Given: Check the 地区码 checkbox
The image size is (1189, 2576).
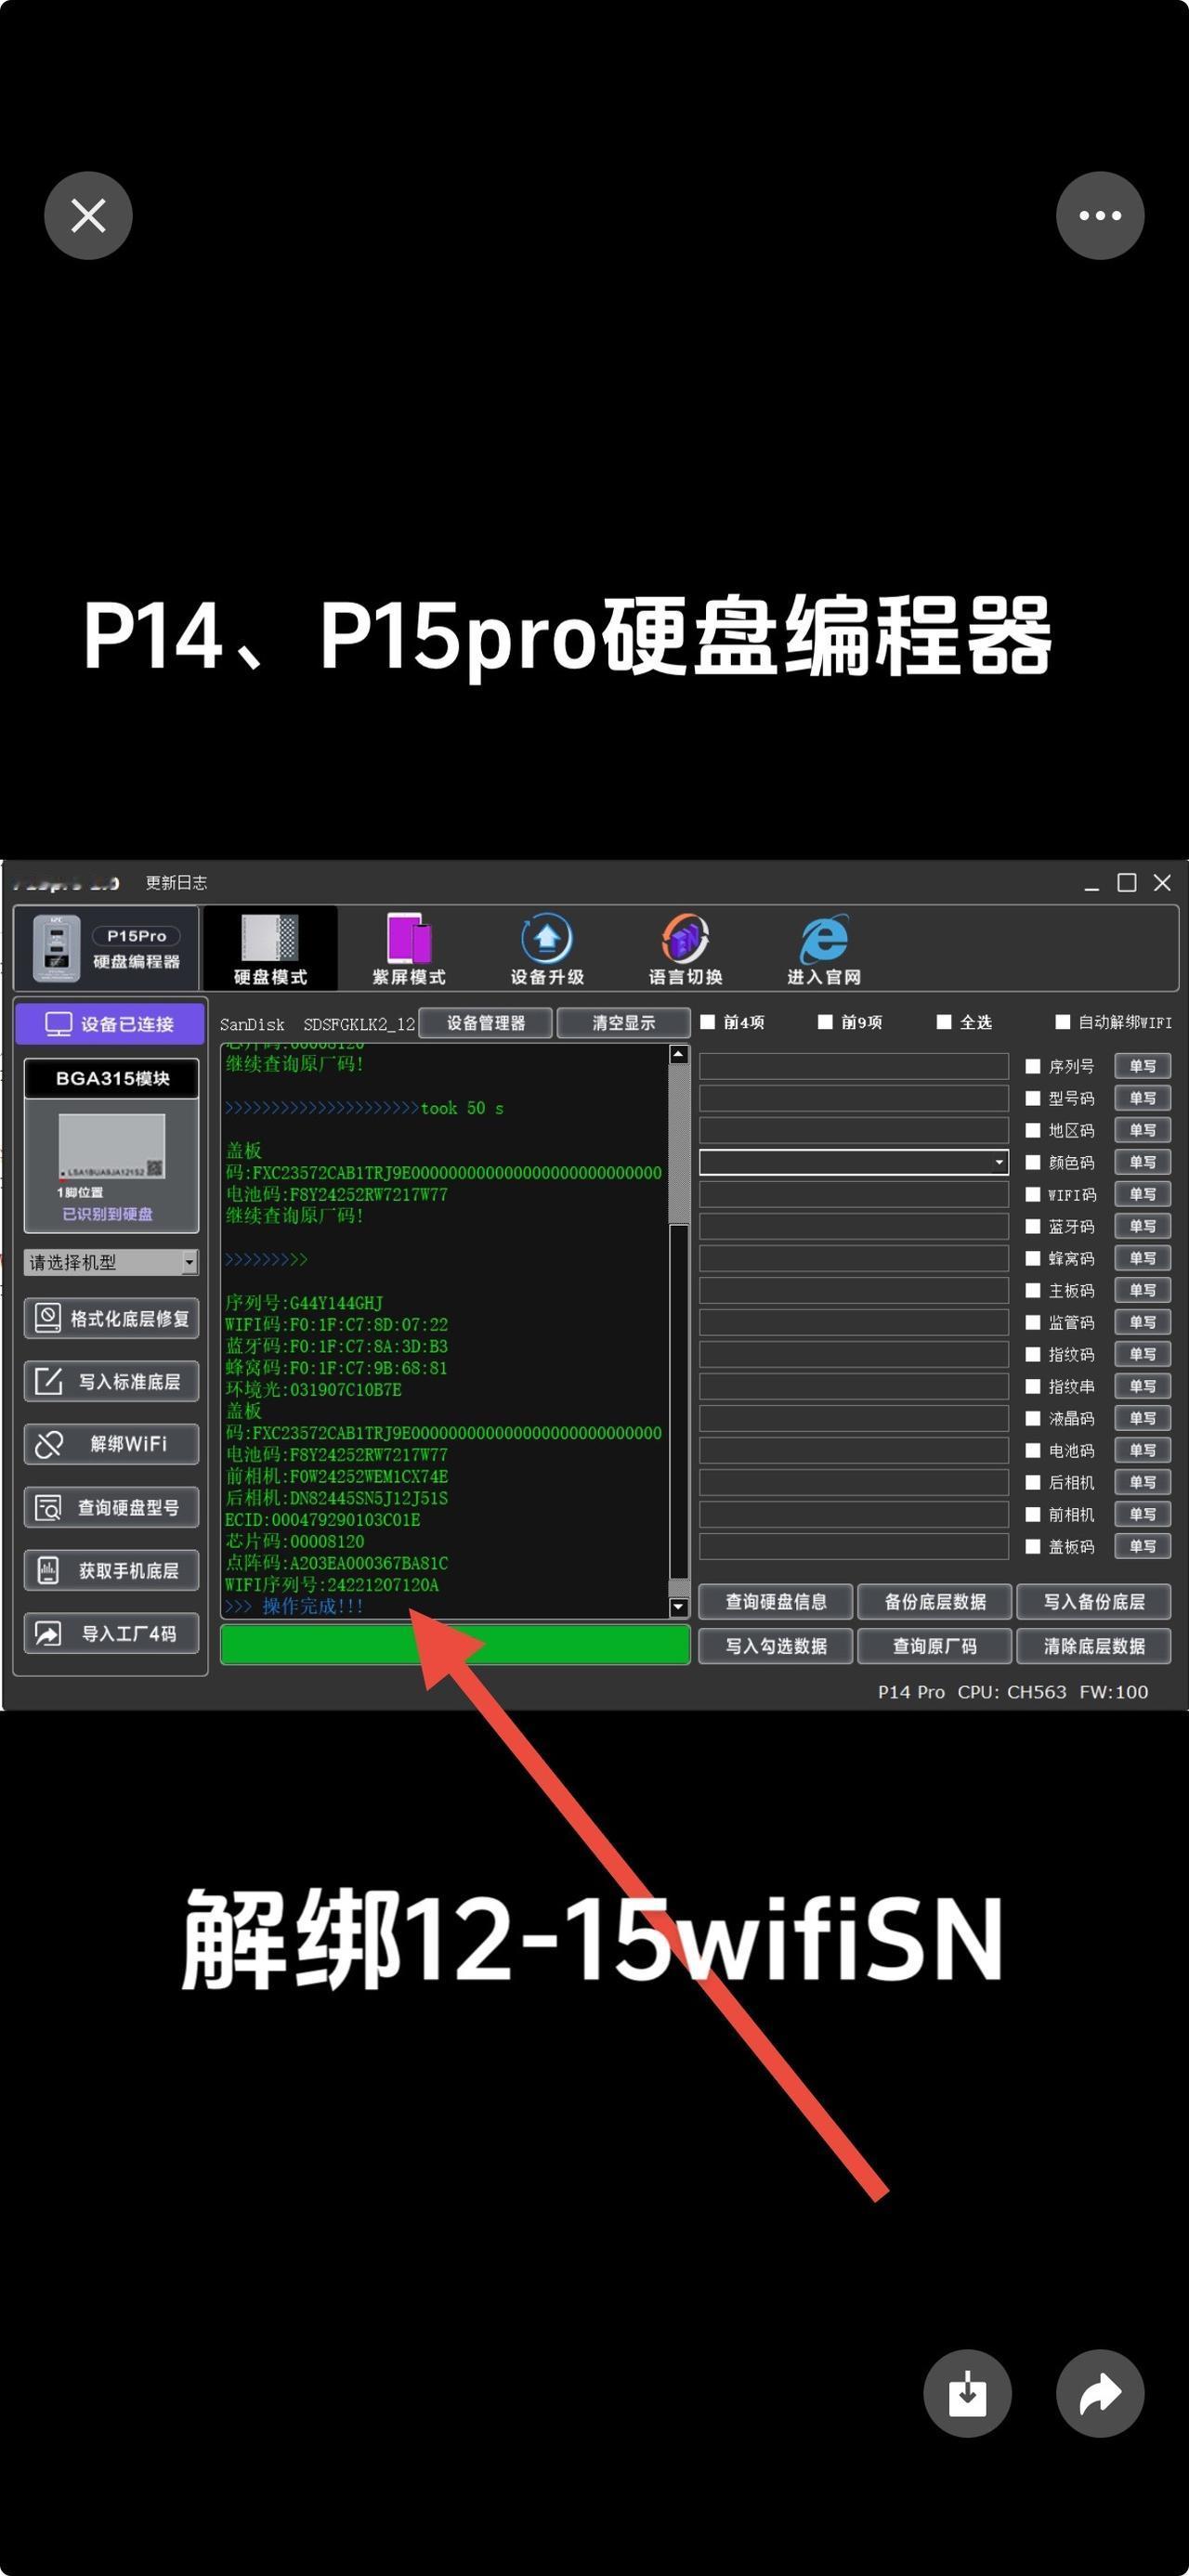Looking at the screenshot, I should pyautogui.click(x=1033, y=1130).
